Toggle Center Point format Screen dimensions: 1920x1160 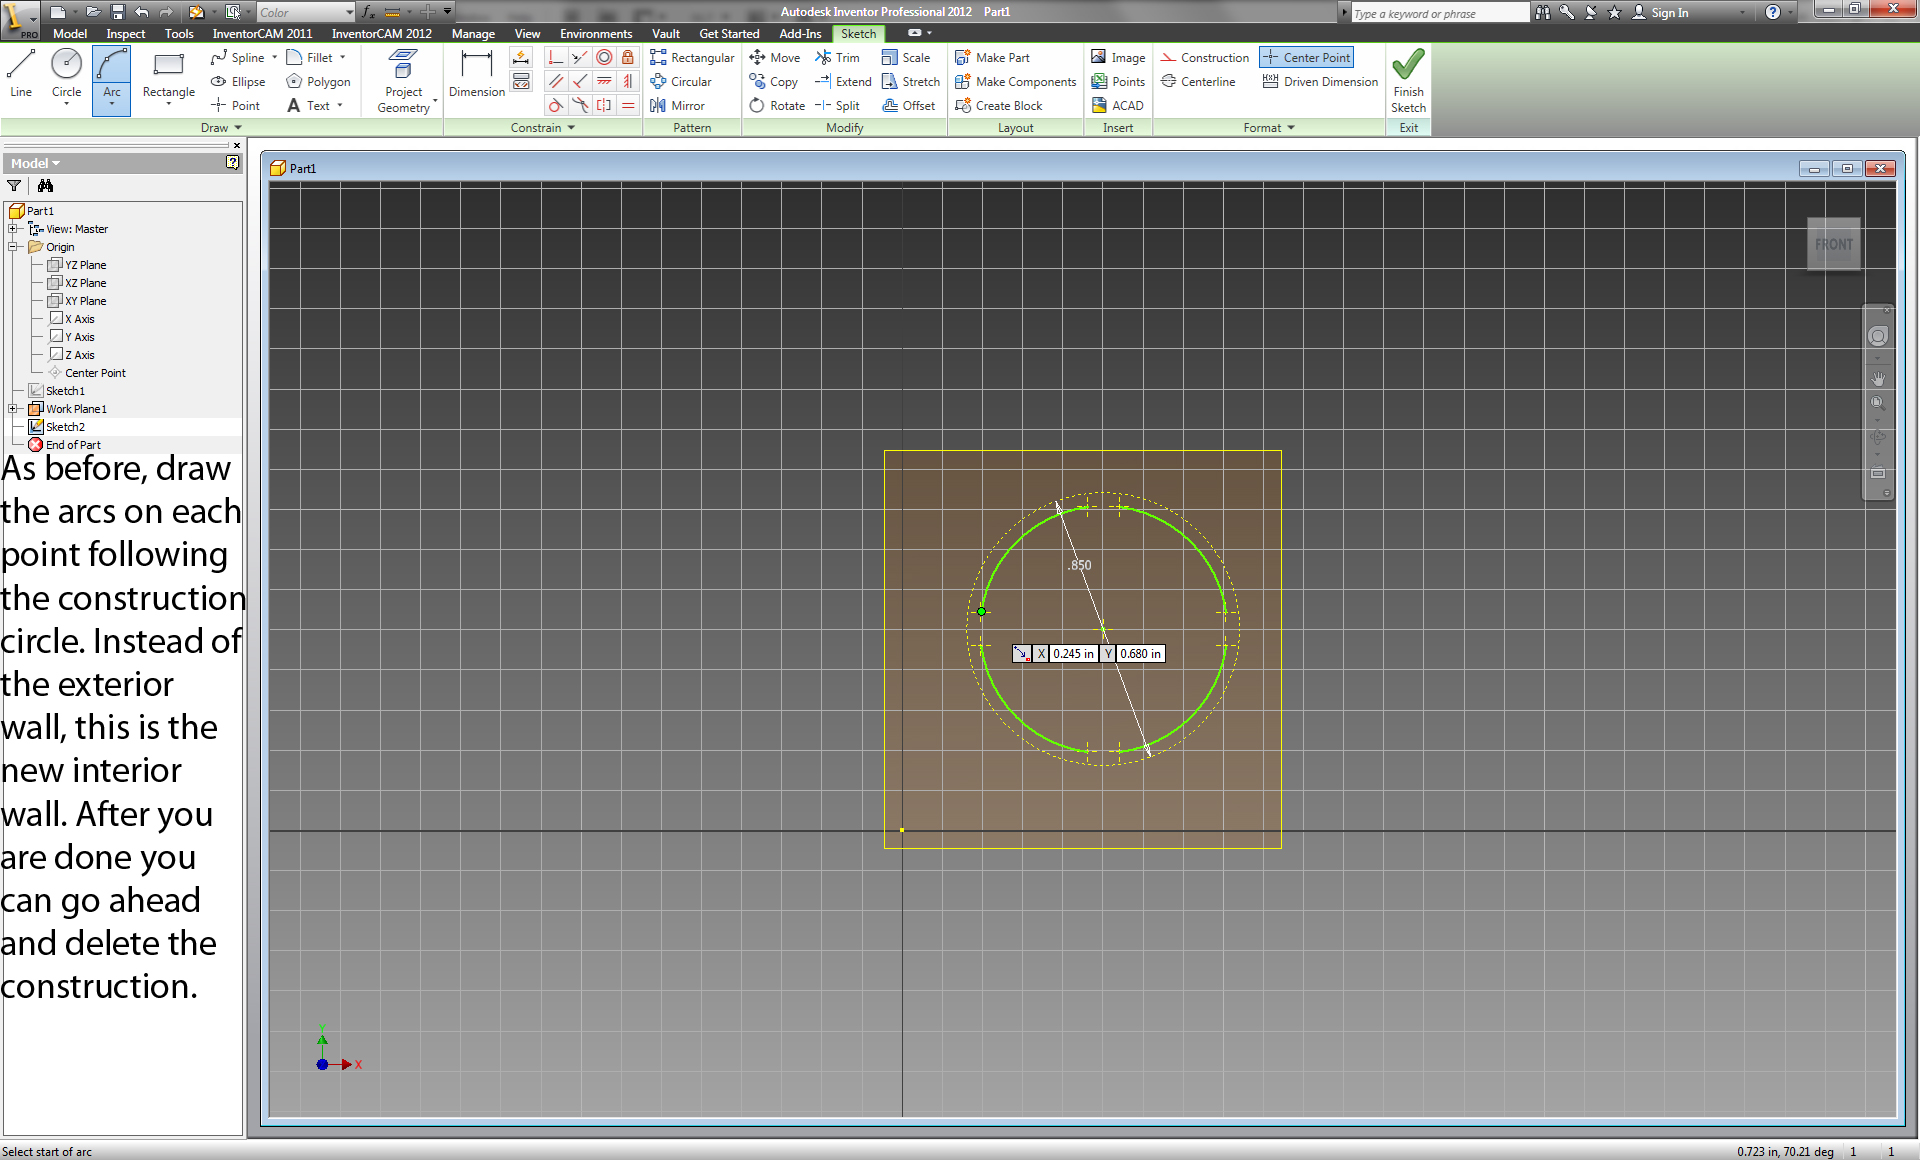pyautogui.click(x=1307, y=58)
